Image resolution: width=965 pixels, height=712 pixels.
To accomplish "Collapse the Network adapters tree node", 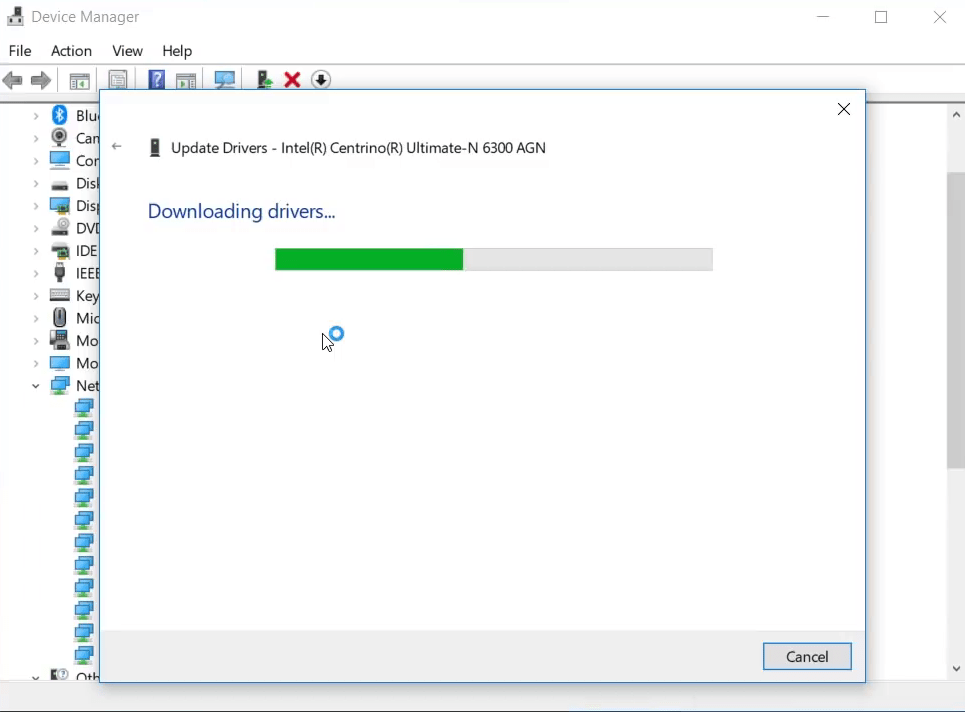I will tap(36, 386).
